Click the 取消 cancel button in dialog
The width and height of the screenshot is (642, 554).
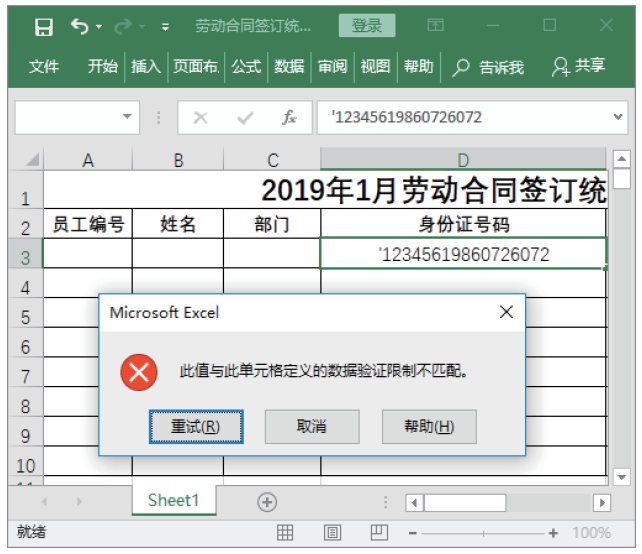[312, 427]
